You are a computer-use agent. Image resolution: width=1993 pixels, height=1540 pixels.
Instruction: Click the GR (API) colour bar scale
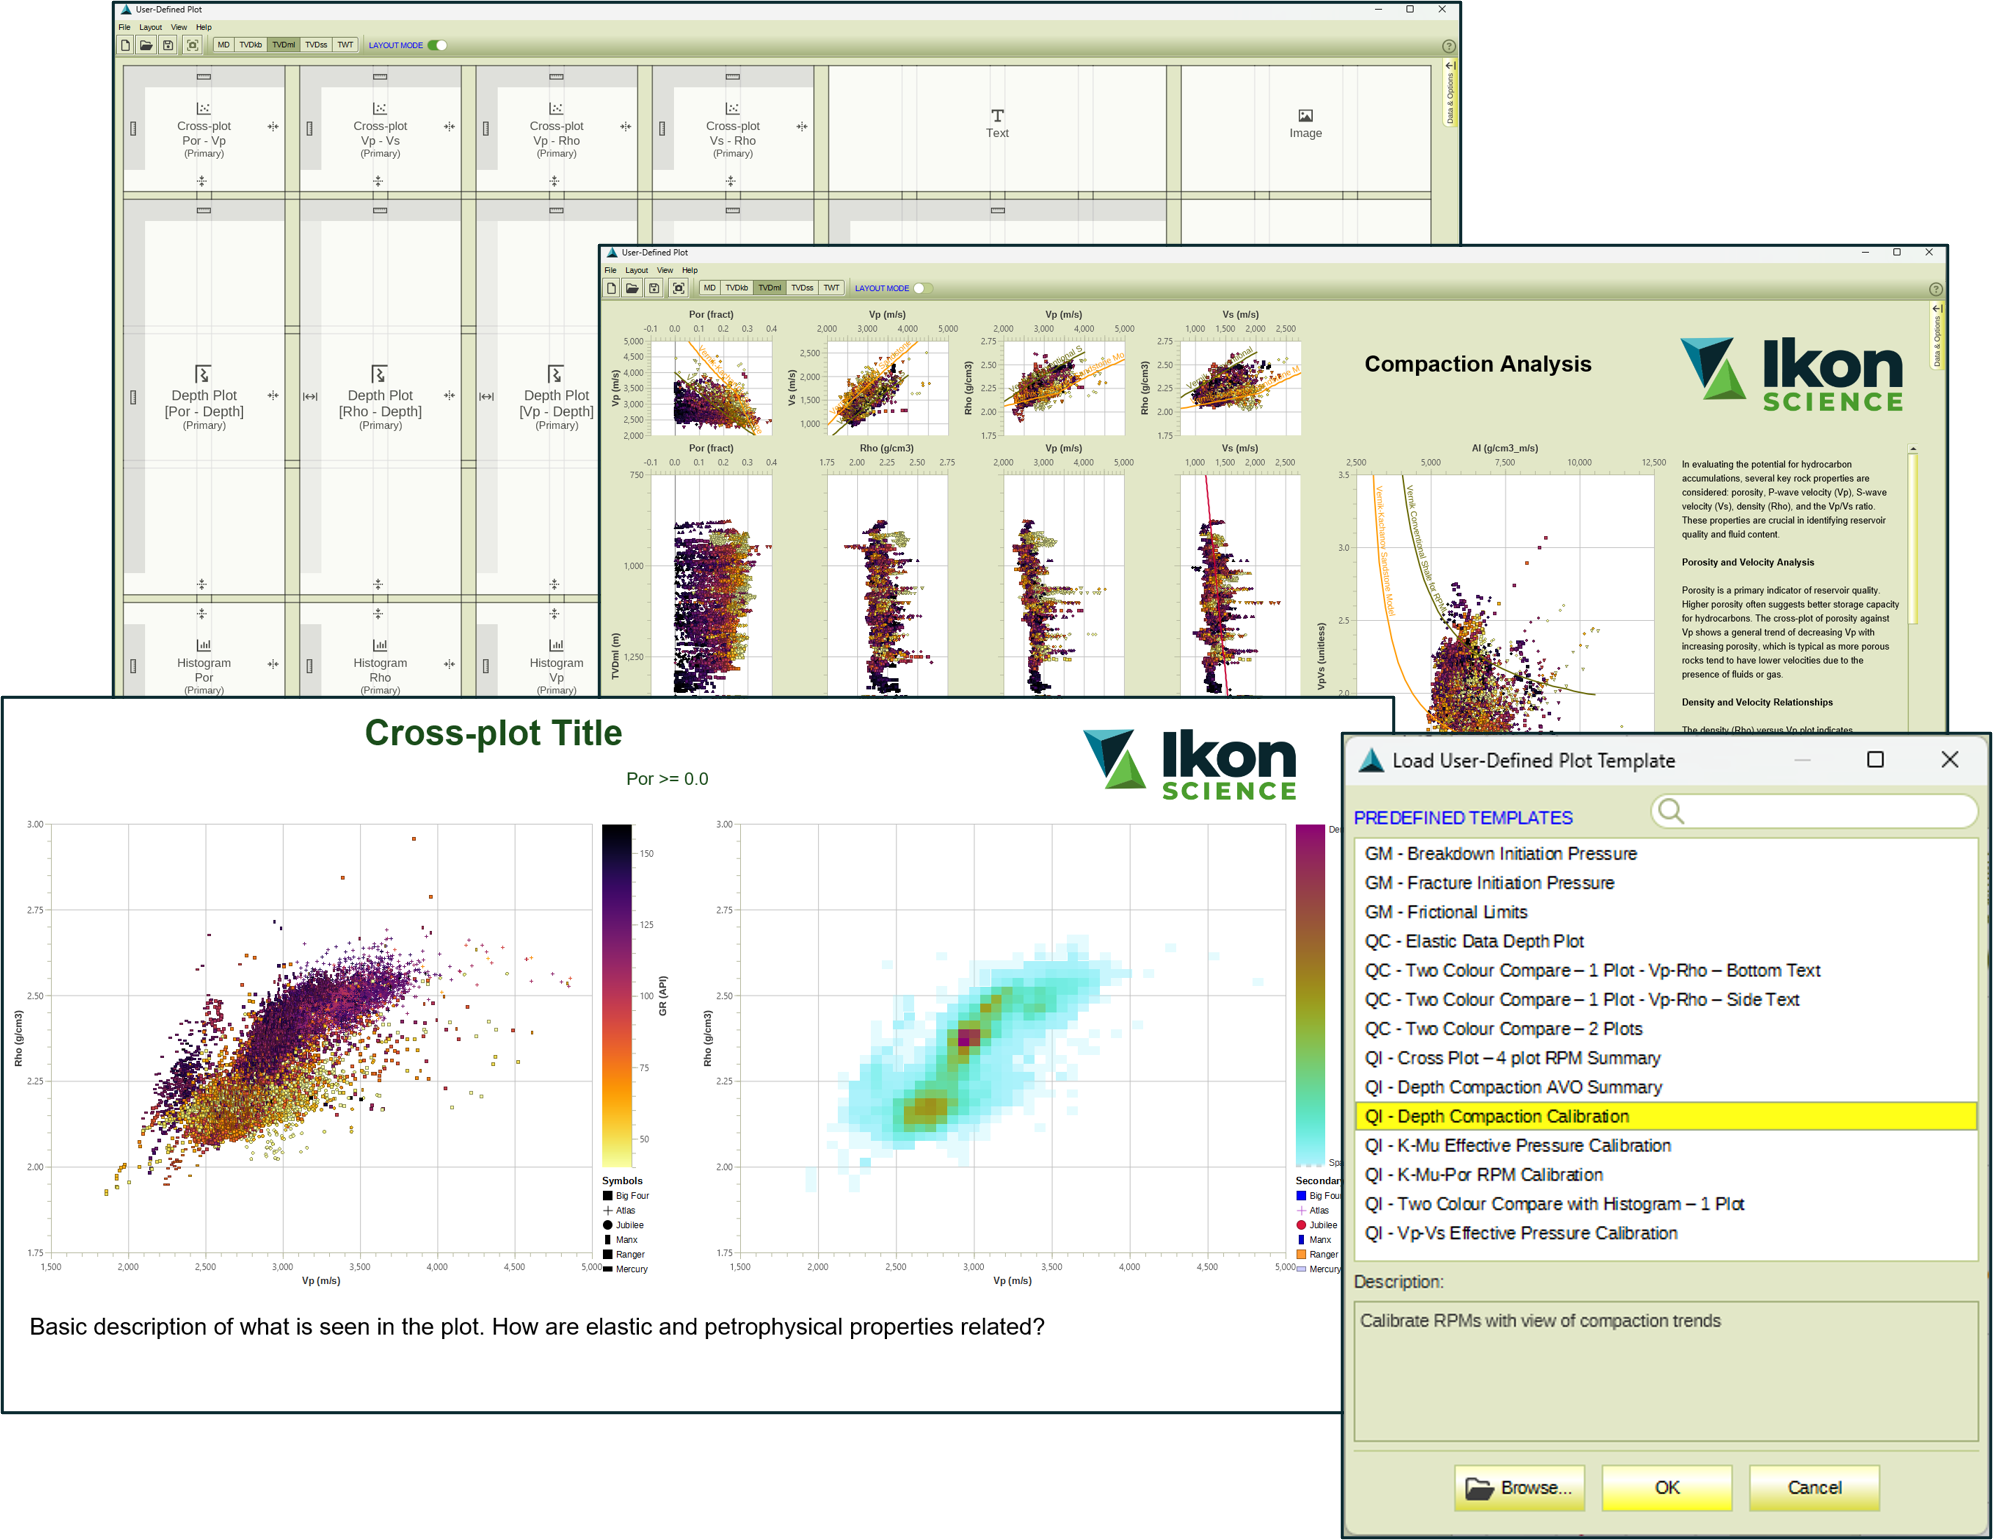pyautogui.click(x=617, y=995)
